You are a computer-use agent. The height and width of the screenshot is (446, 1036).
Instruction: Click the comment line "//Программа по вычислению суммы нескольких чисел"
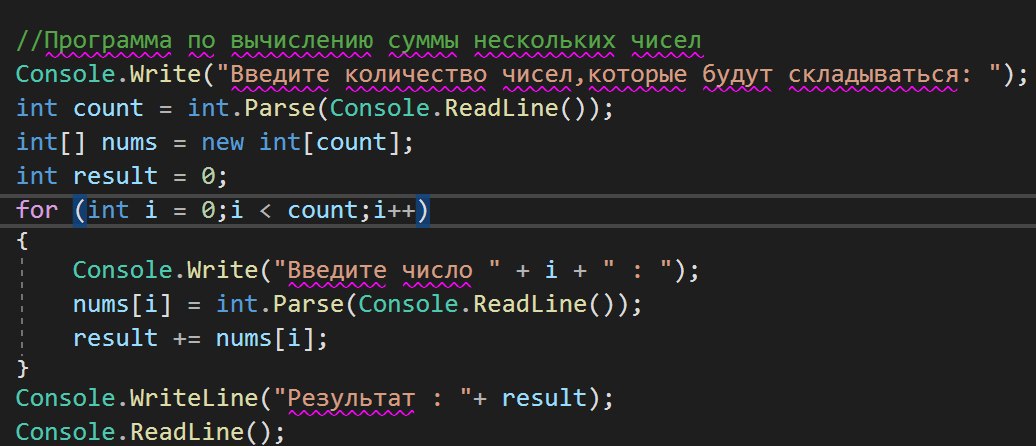point(358,41)
